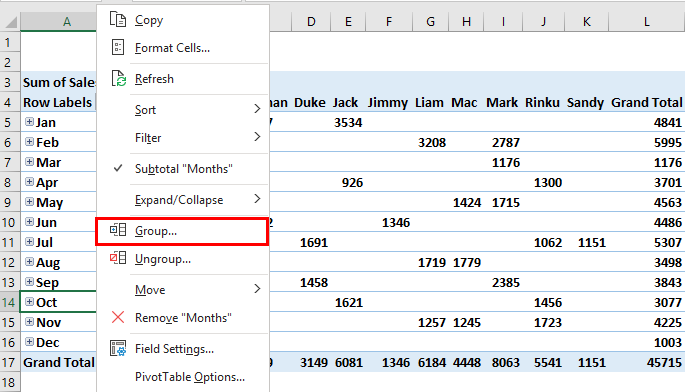Image resolution: width=685 pixels, height=392 pixels.
Task: Click the Mark column label
Action: click(x=502, y=103)
